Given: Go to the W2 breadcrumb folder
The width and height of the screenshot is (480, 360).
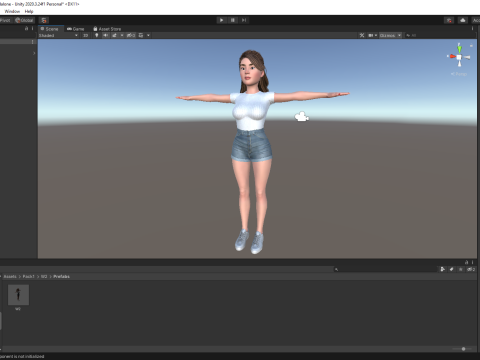Looking at the screenshot, I should 44,277.
